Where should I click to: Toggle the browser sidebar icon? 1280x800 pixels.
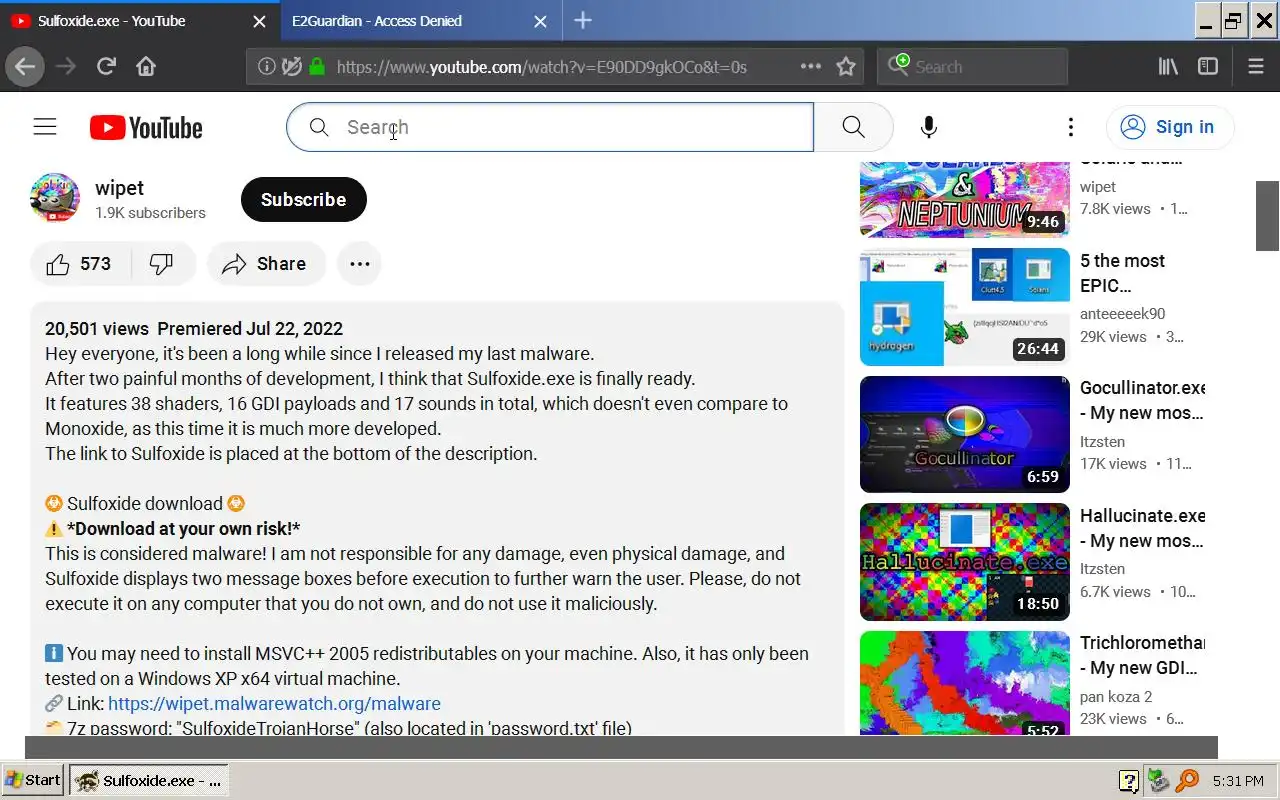coord(1208,67)
